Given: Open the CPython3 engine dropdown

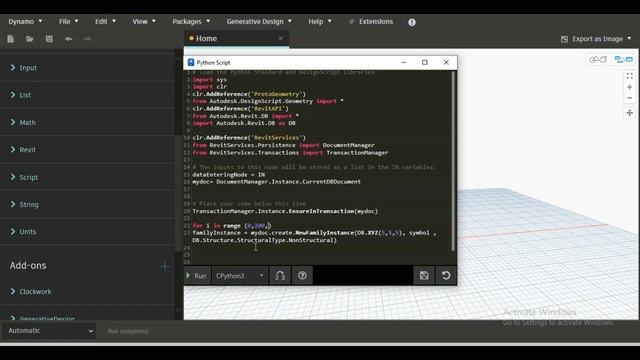Looking at the screenshot, I should pyautogui.click(x=240, y=276).
